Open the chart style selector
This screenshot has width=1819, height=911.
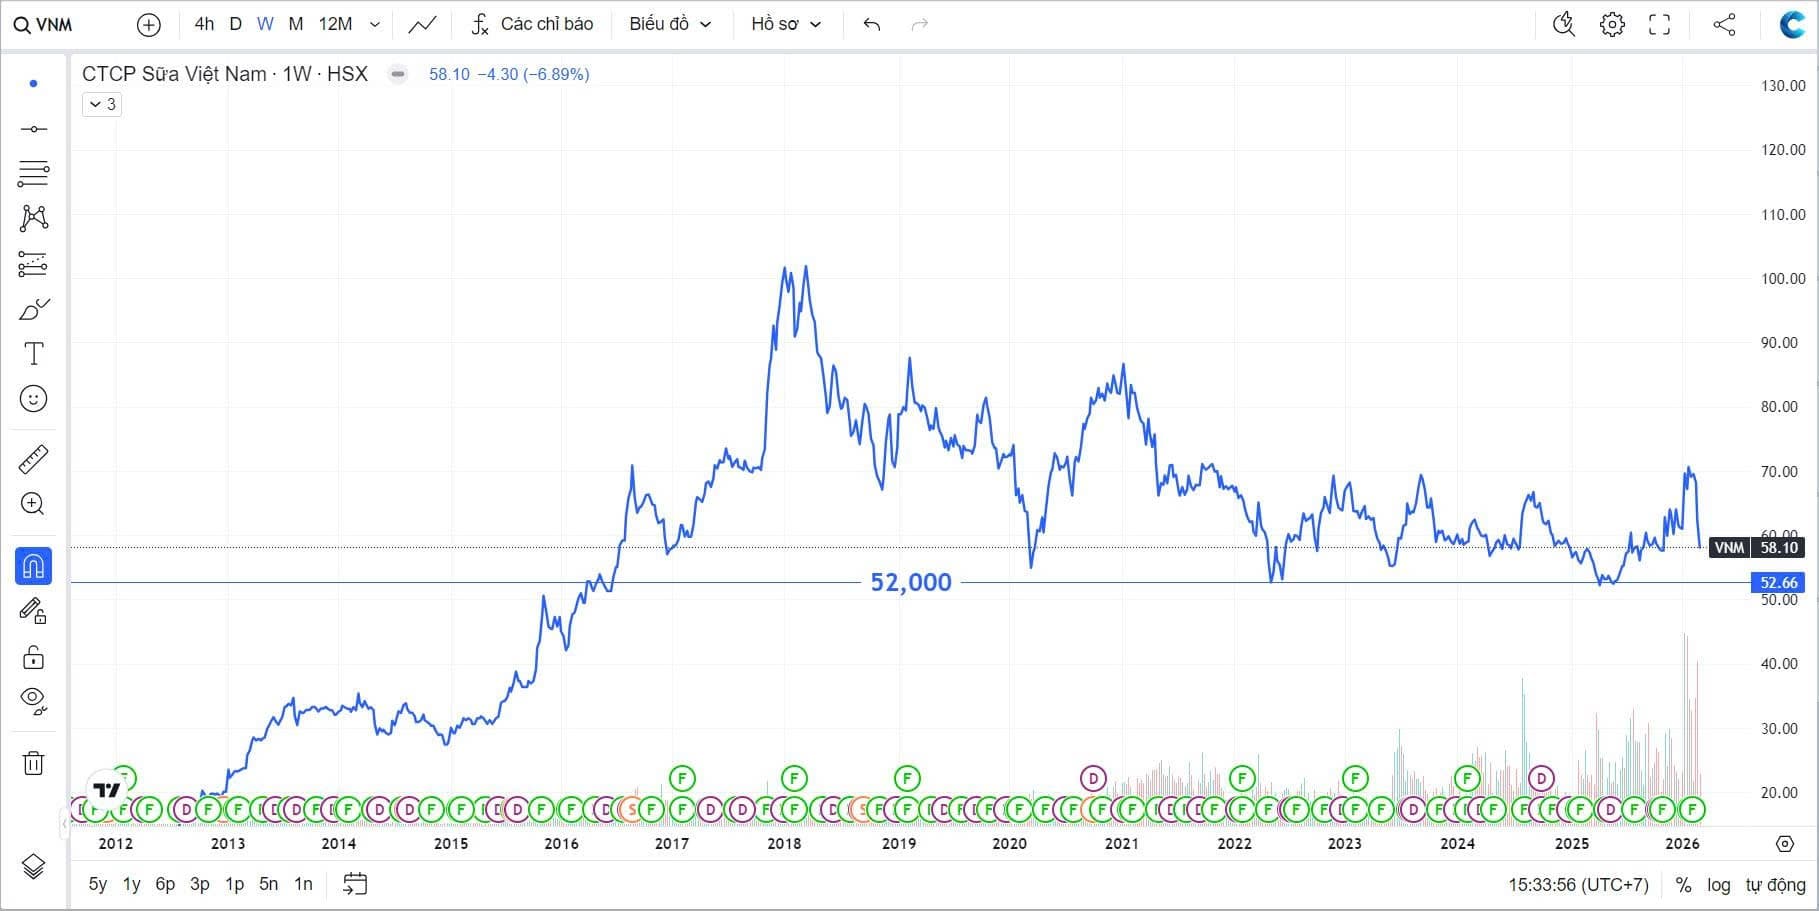point(422,24)
